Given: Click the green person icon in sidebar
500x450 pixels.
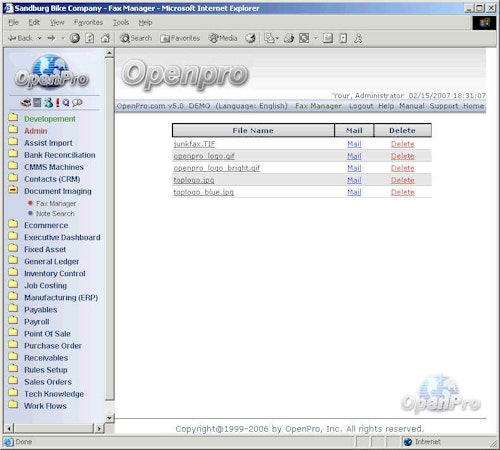Looking at the screenshot, I should coord(49,103).
